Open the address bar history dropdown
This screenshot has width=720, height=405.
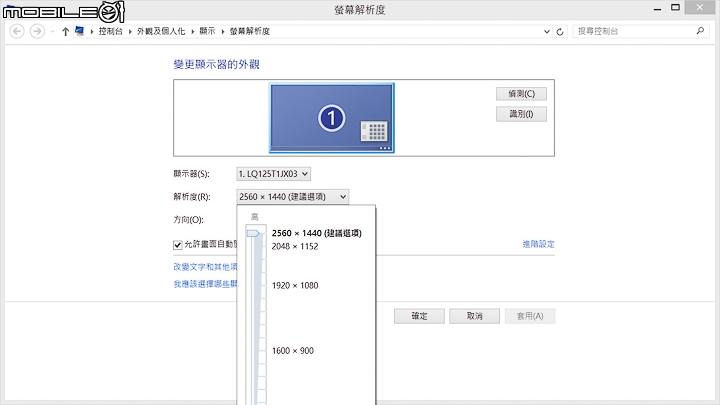pyautogui.click(x=546, y=32)
